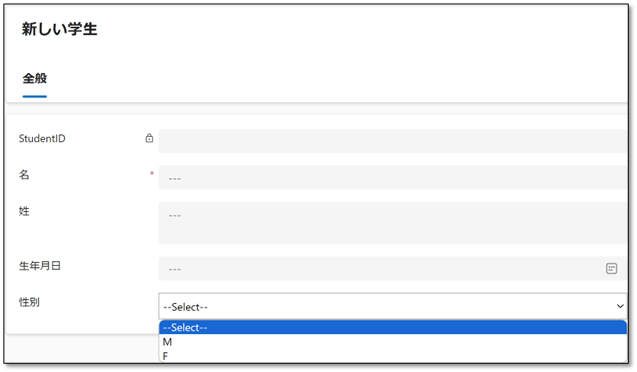Click into the 名 text field
The width and height of the screenshot is (637, 372).
click(x=392, y=177)
